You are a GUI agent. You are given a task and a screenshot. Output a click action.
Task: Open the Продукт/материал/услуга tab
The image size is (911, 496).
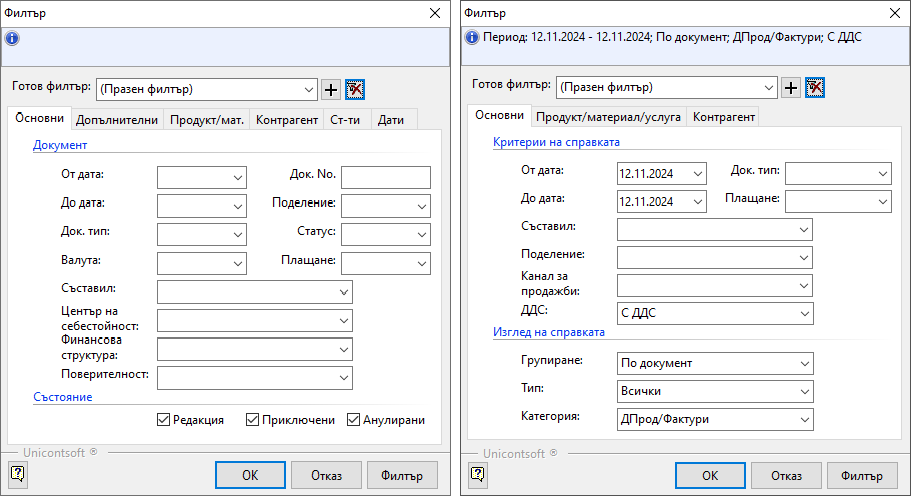coord(608,117)
